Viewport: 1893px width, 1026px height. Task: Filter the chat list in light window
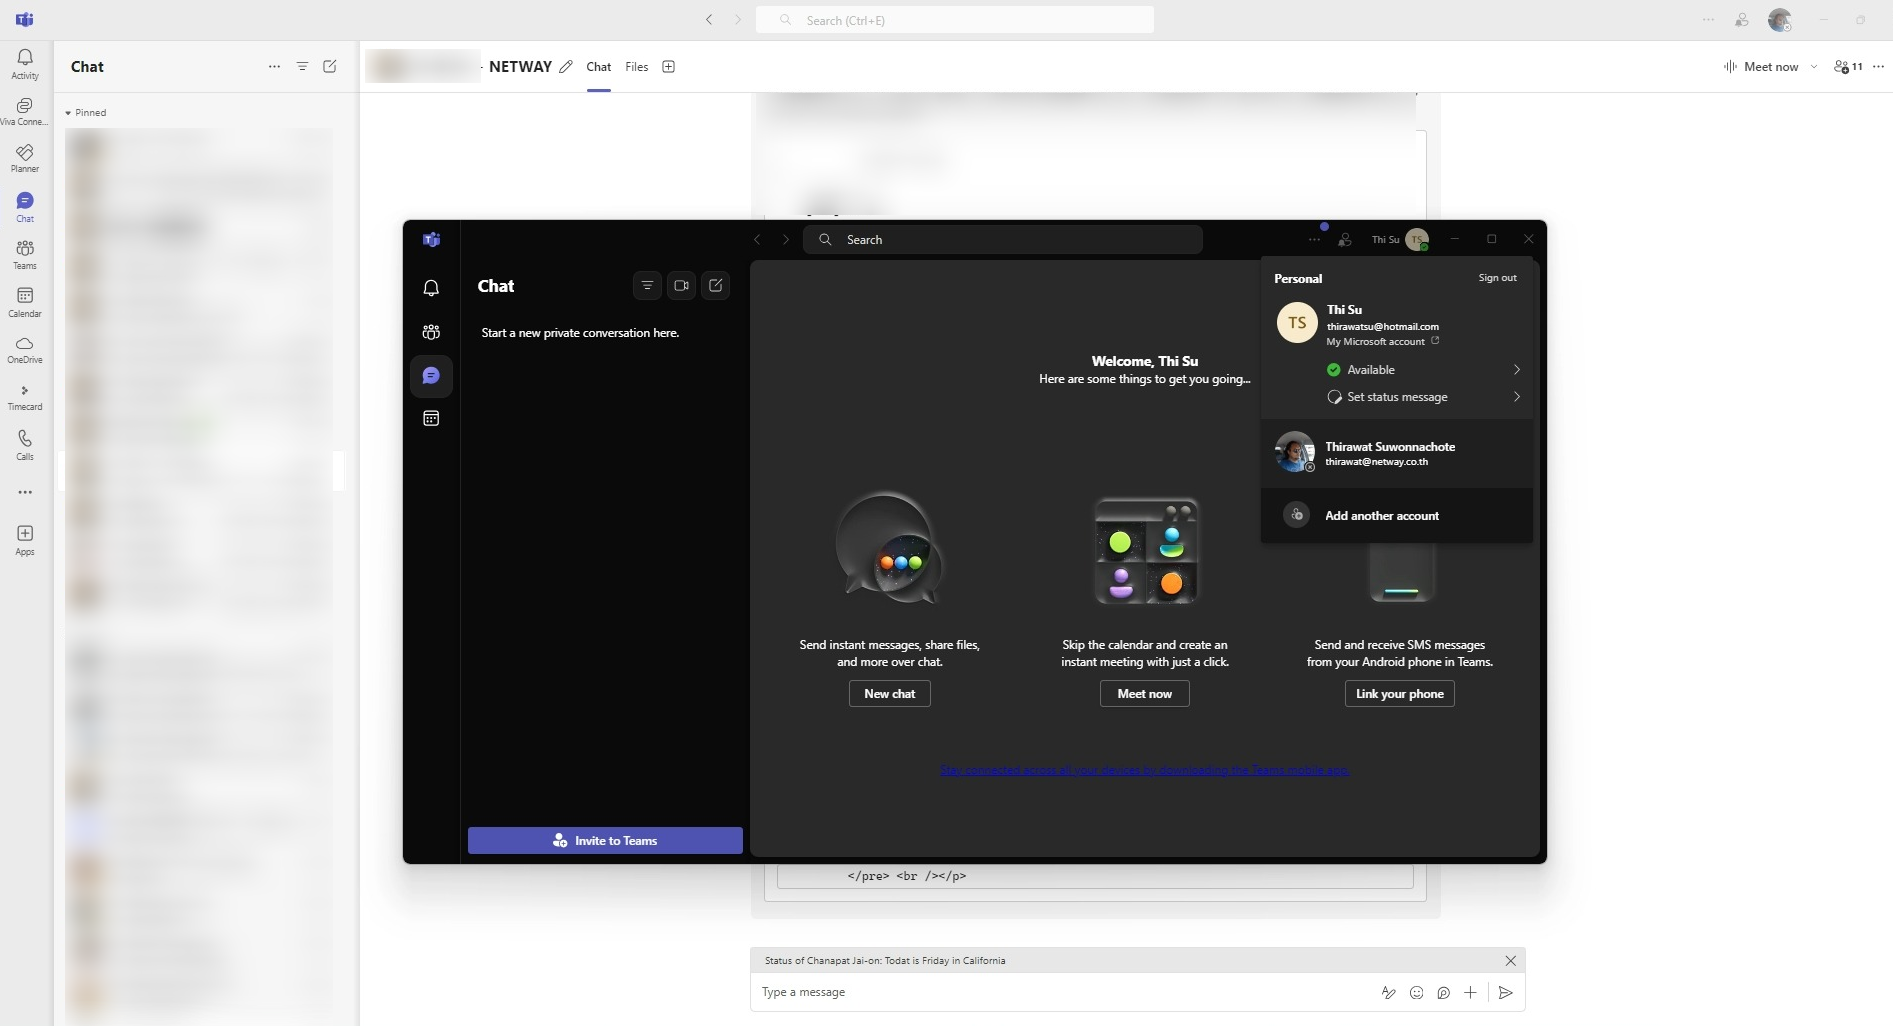coord(302,67)
